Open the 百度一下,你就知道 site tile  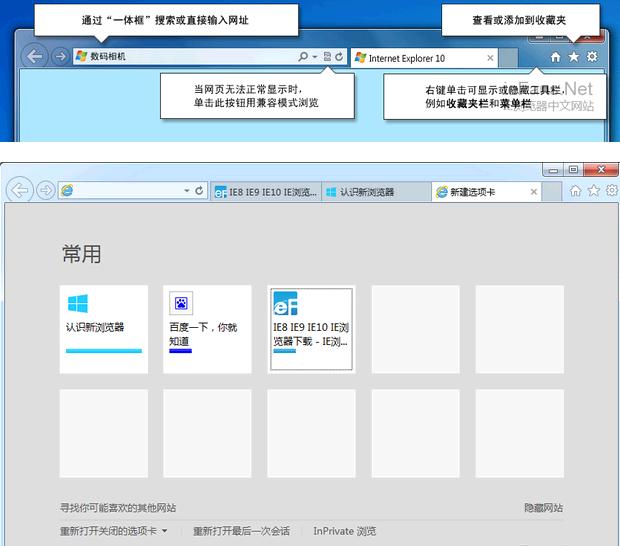coord(207,329)
